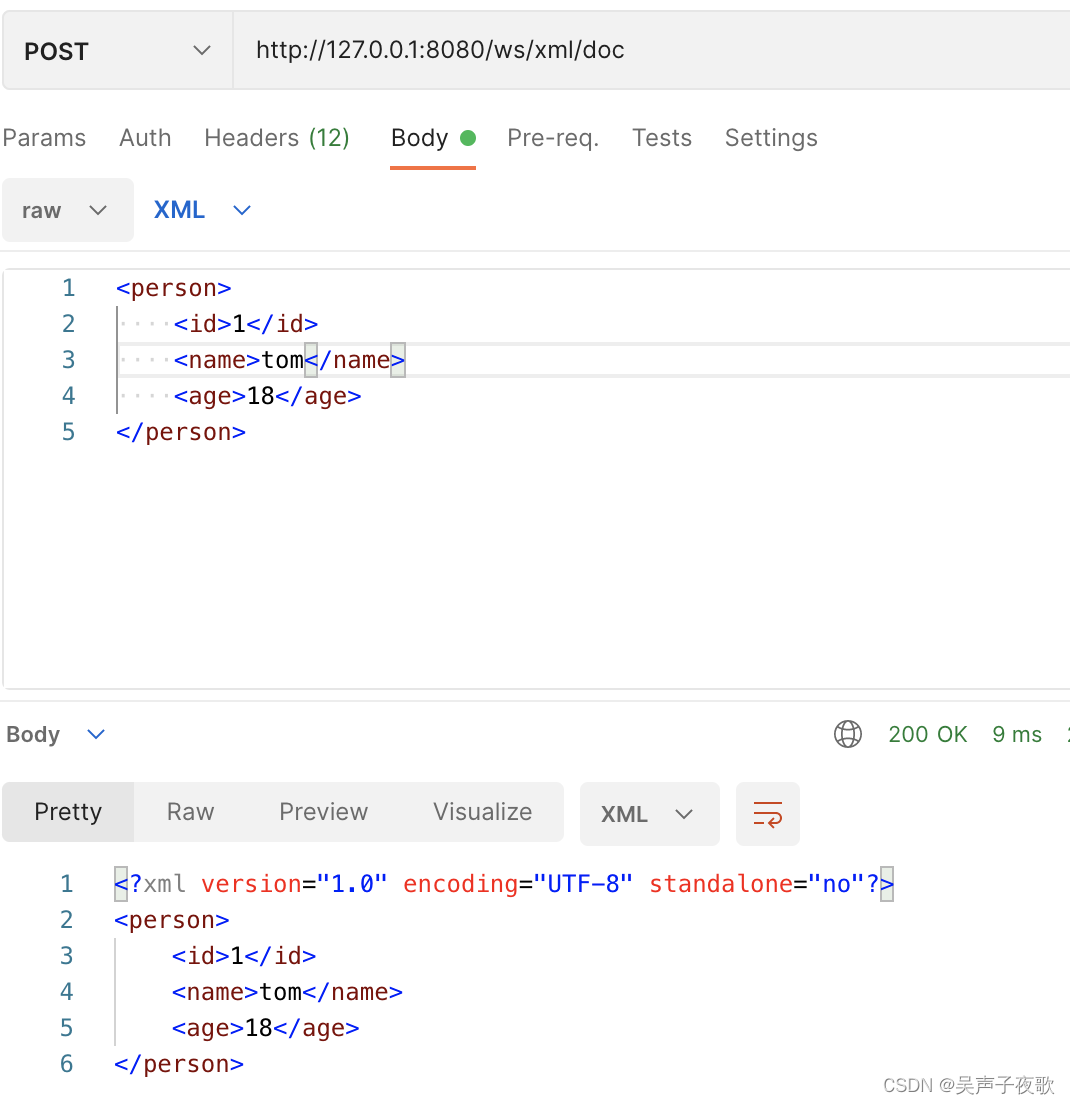This screenshot has height=1104, width=1070.
Task: Click response line <age>18</age>
Action: tap(265, 1028)
